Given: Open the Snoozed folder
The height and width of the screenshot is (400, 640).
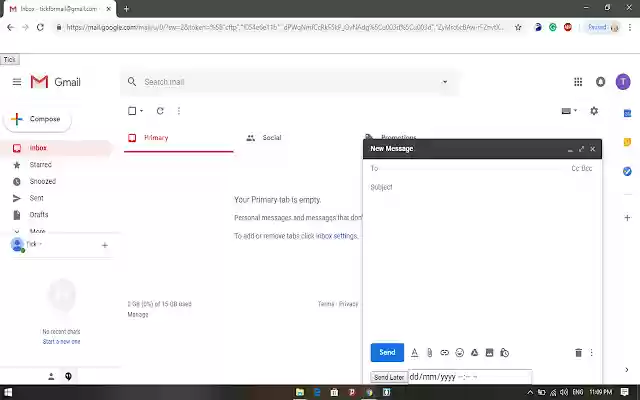Looking at the screenshot, I should (42, 181).
